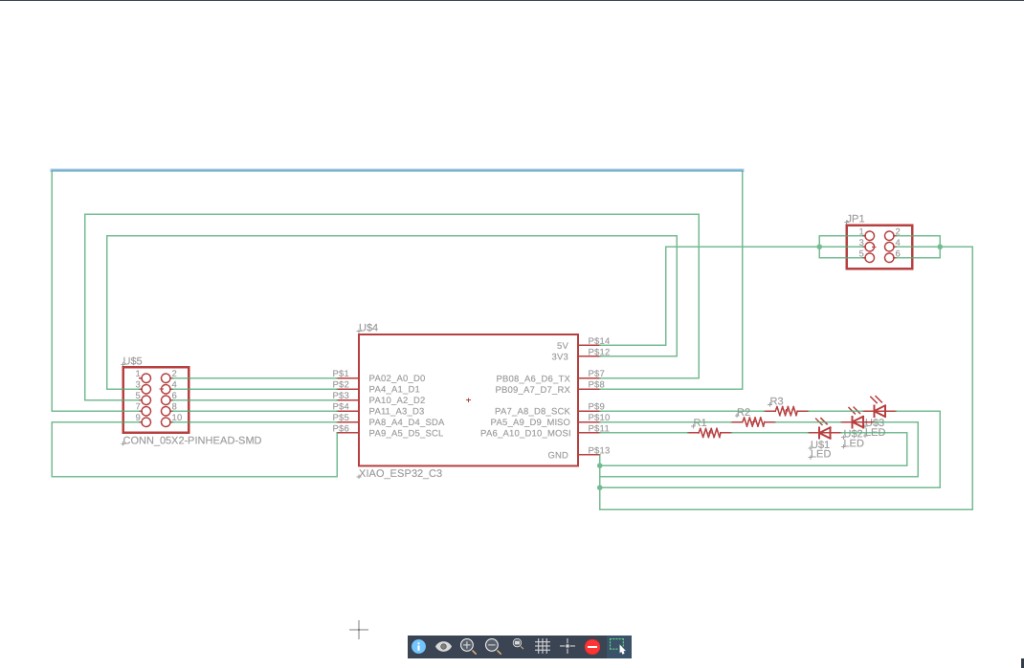
Task: Click the U$4 component label
Action: pyautogui.click(x=368, y=328)
